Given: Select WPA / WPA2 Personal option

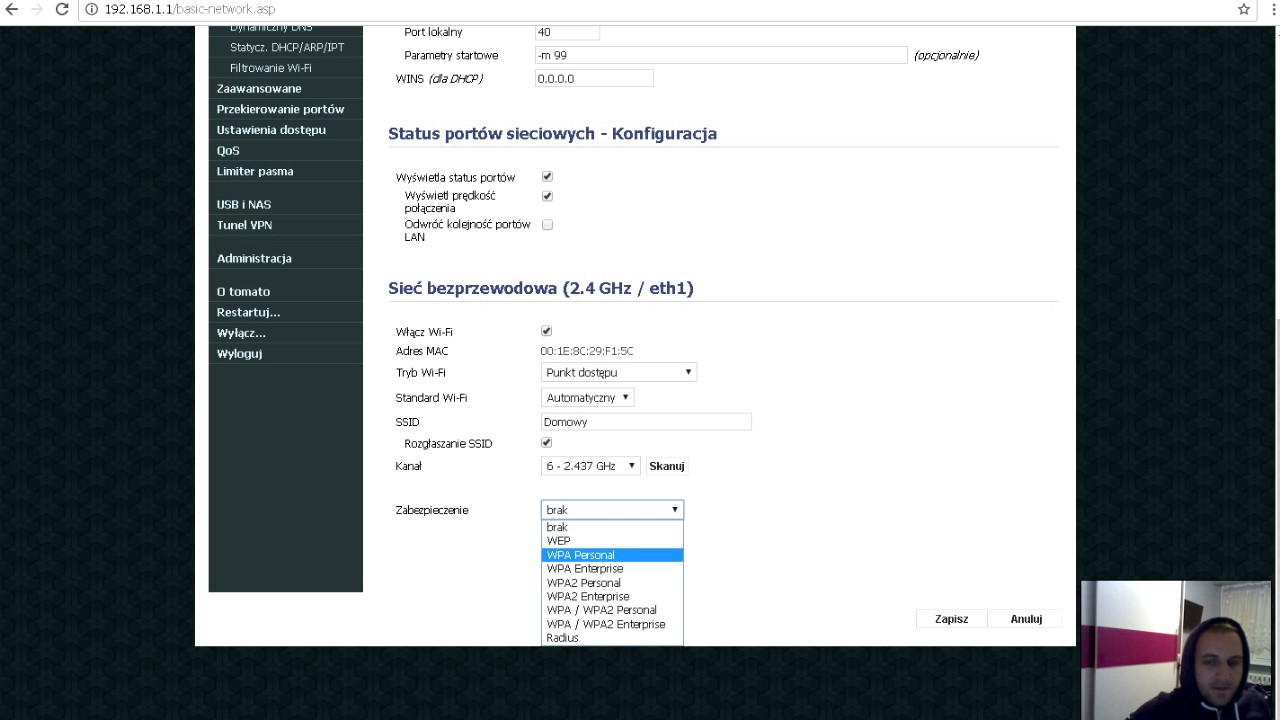Looking at the screenshot, I should [612, 610].
